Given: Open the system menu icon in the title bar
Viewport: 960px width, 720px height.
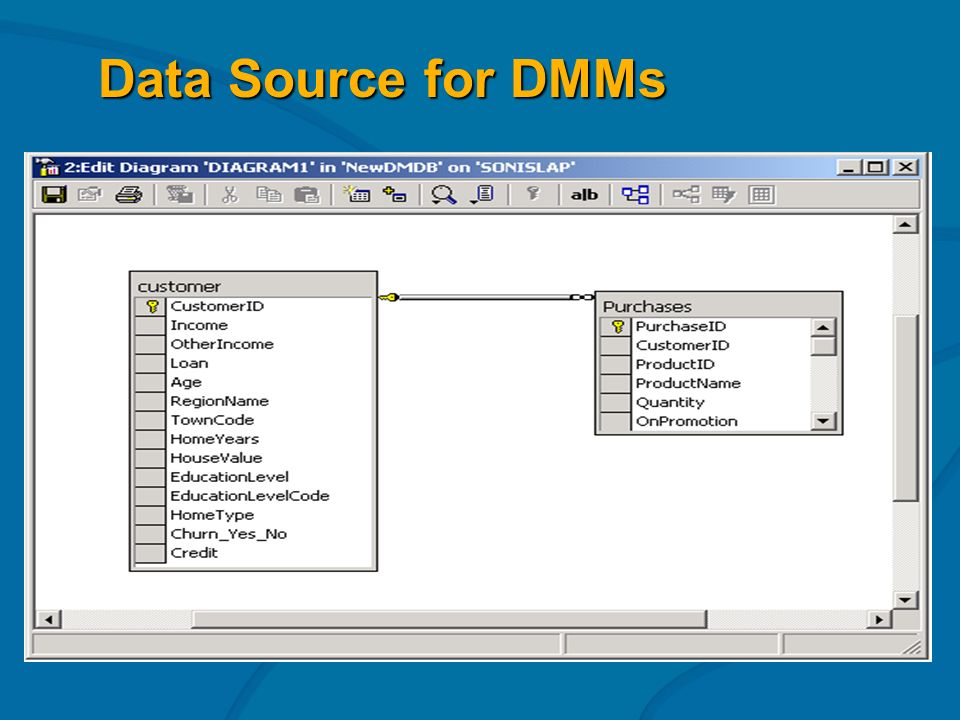Looking at the screenshot, I should [47, 167].
